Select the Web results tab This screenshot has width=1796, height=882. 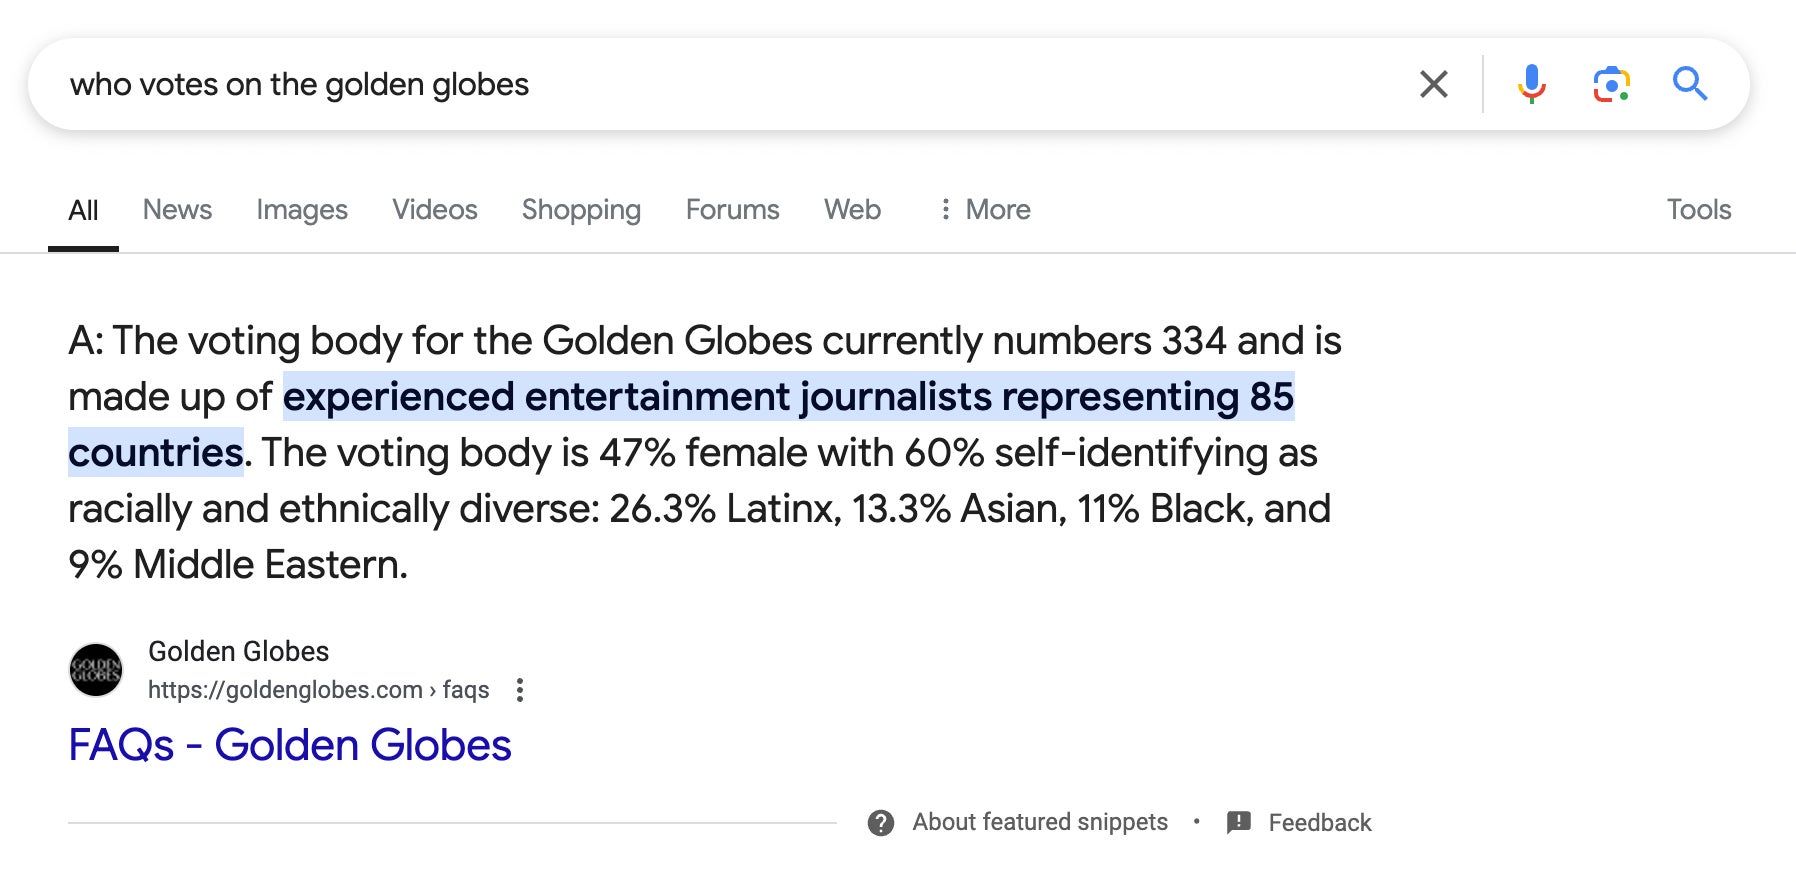coord(852,210)
